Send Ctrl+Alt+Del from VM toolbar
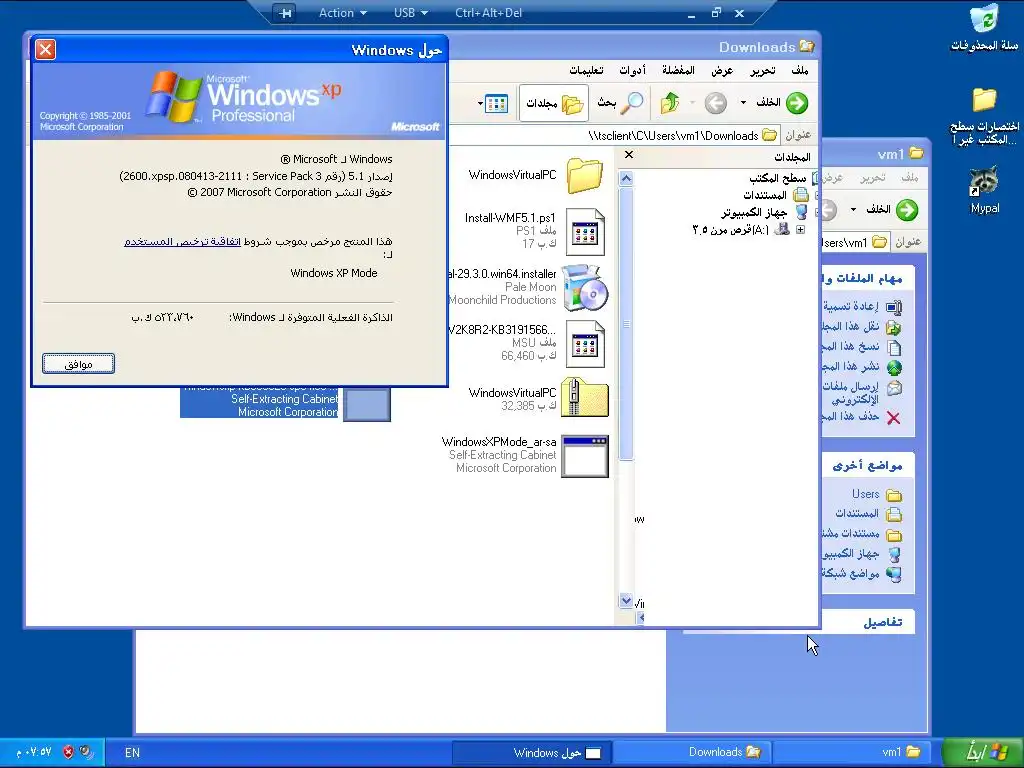The width and height of the screenshot is (1024, 768). pos(488,13)
